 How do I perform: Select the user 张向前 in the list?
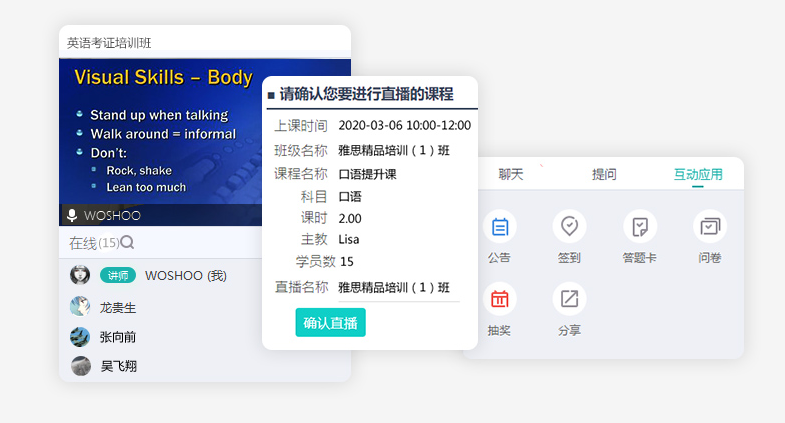[x=118, y=337]
